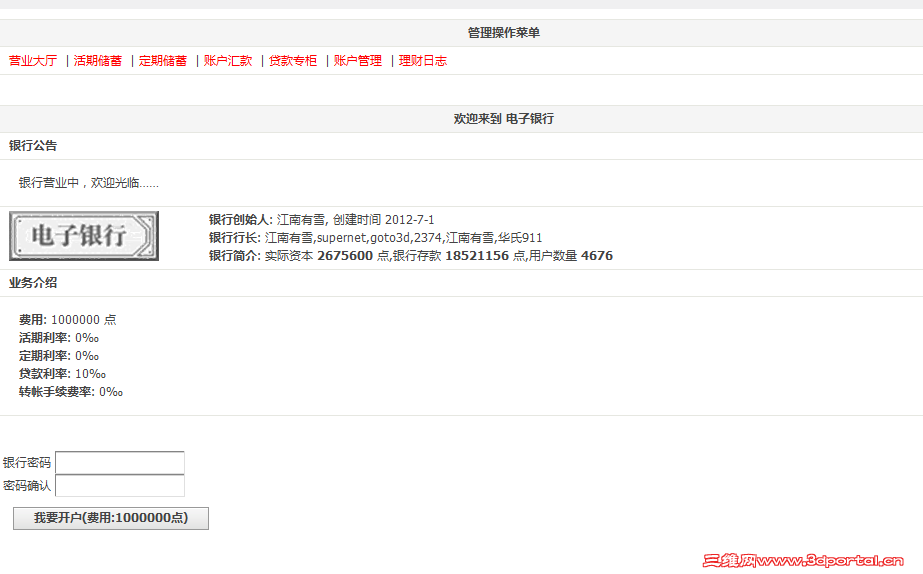Click the 银行密码 label
923x574 pixels.
(27, 463)
